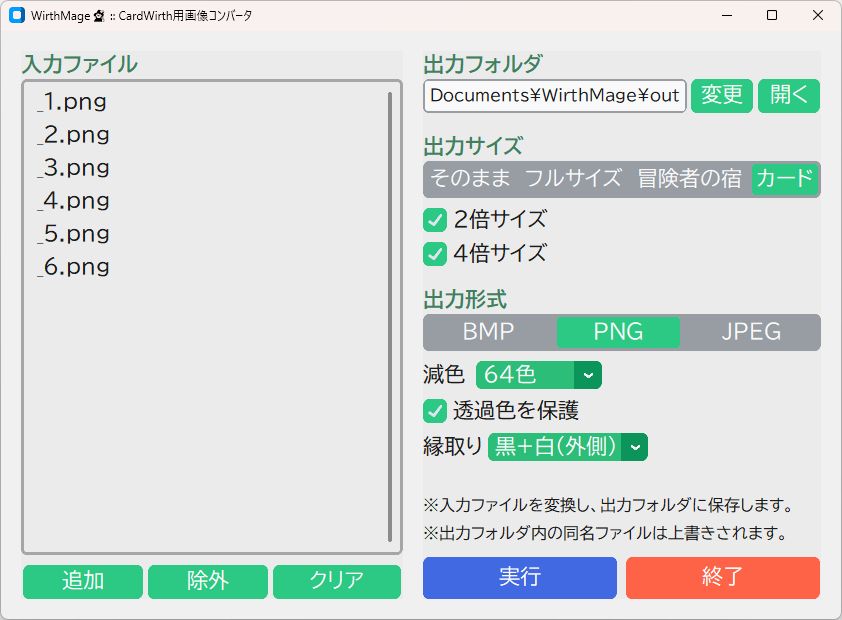Image resolution: width=842 pixels, height=620 pixels.
Task: Click the 追加 button to add files
Action: pyautogui.click(x=82, y=581)
